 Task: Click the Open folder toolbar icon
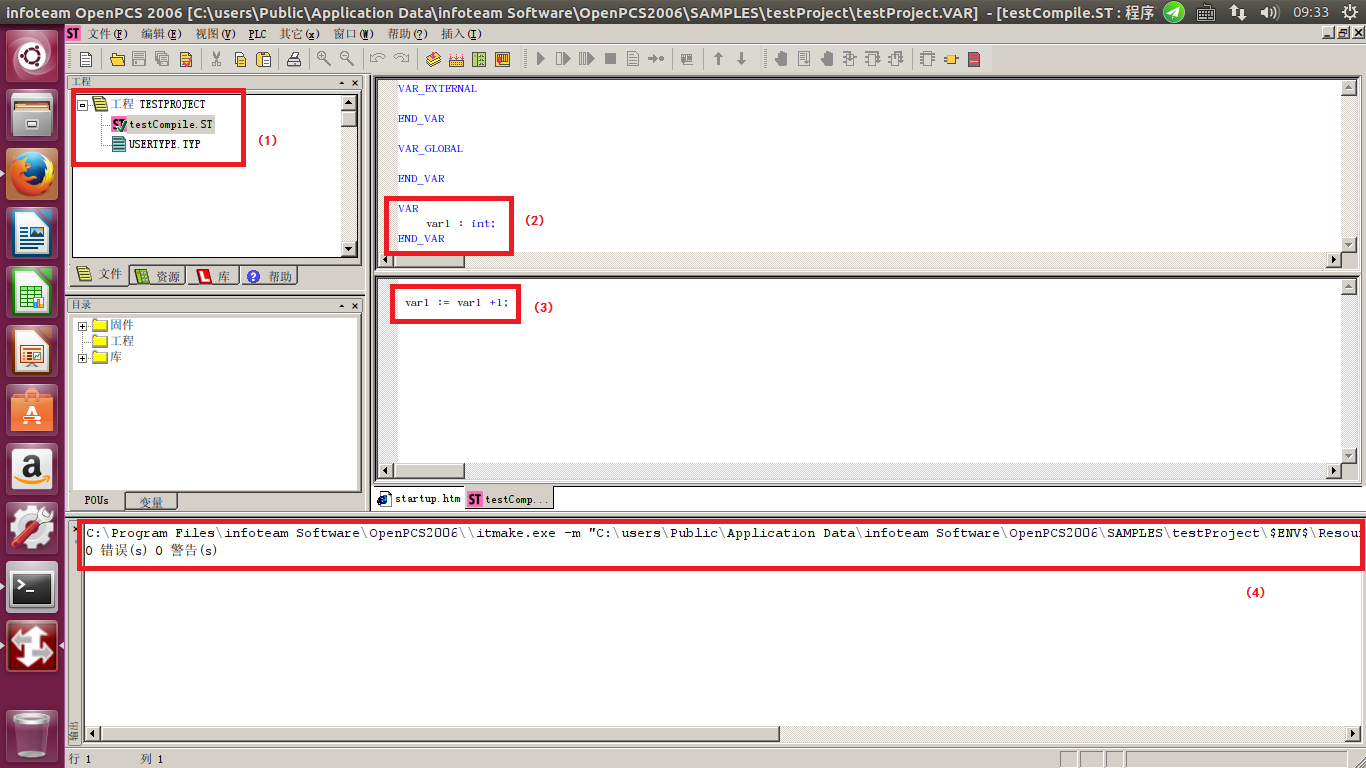point(117,59)
